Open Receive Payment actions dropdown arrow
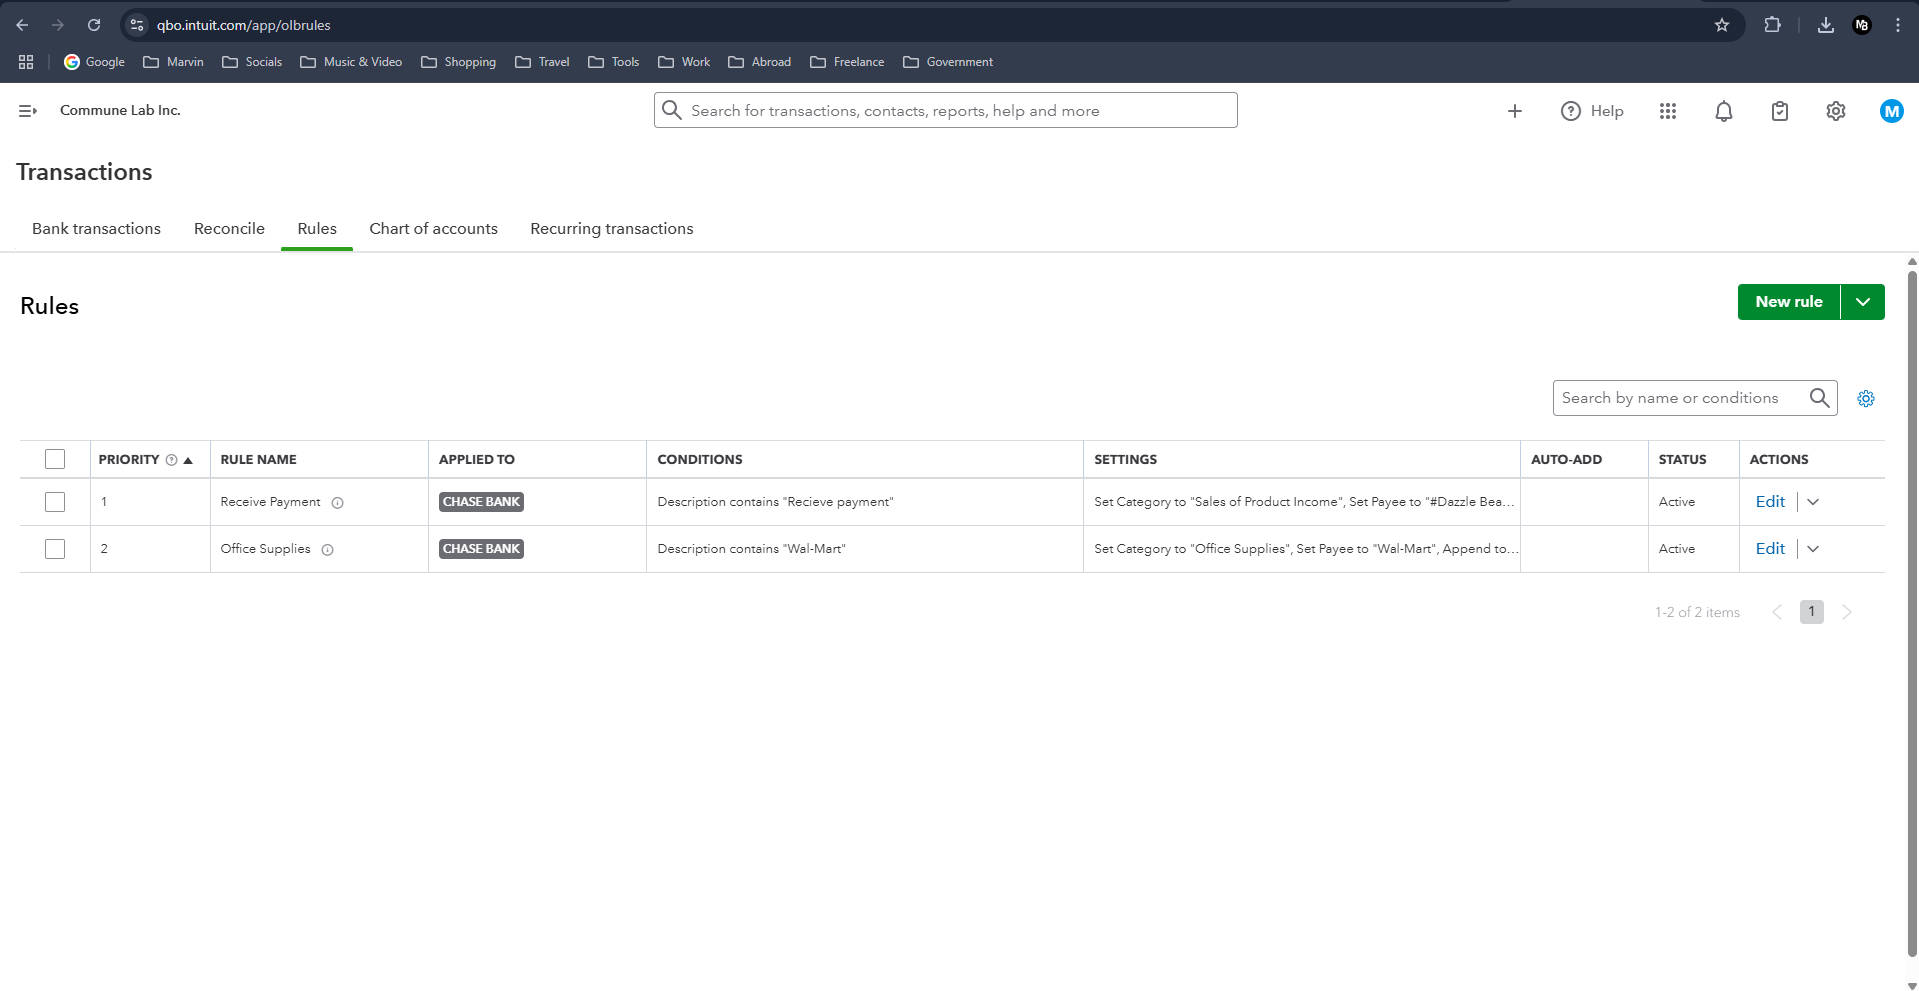Image resolution: width=1919 pixels, height=991 pixels. click(1813, 502)
